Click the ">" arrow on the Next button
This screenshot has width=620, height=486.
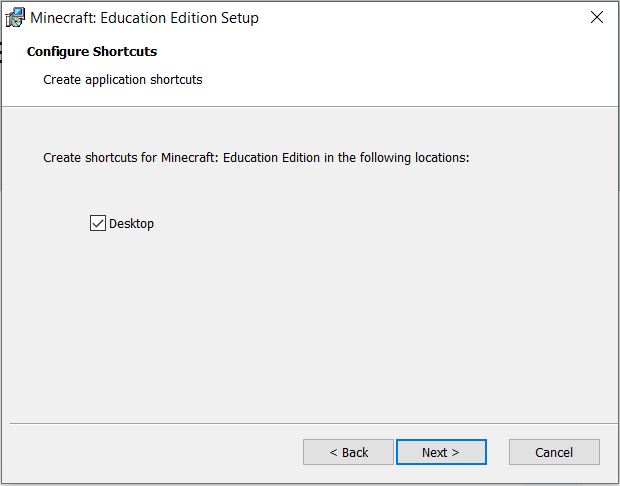[x=455, y=452]
